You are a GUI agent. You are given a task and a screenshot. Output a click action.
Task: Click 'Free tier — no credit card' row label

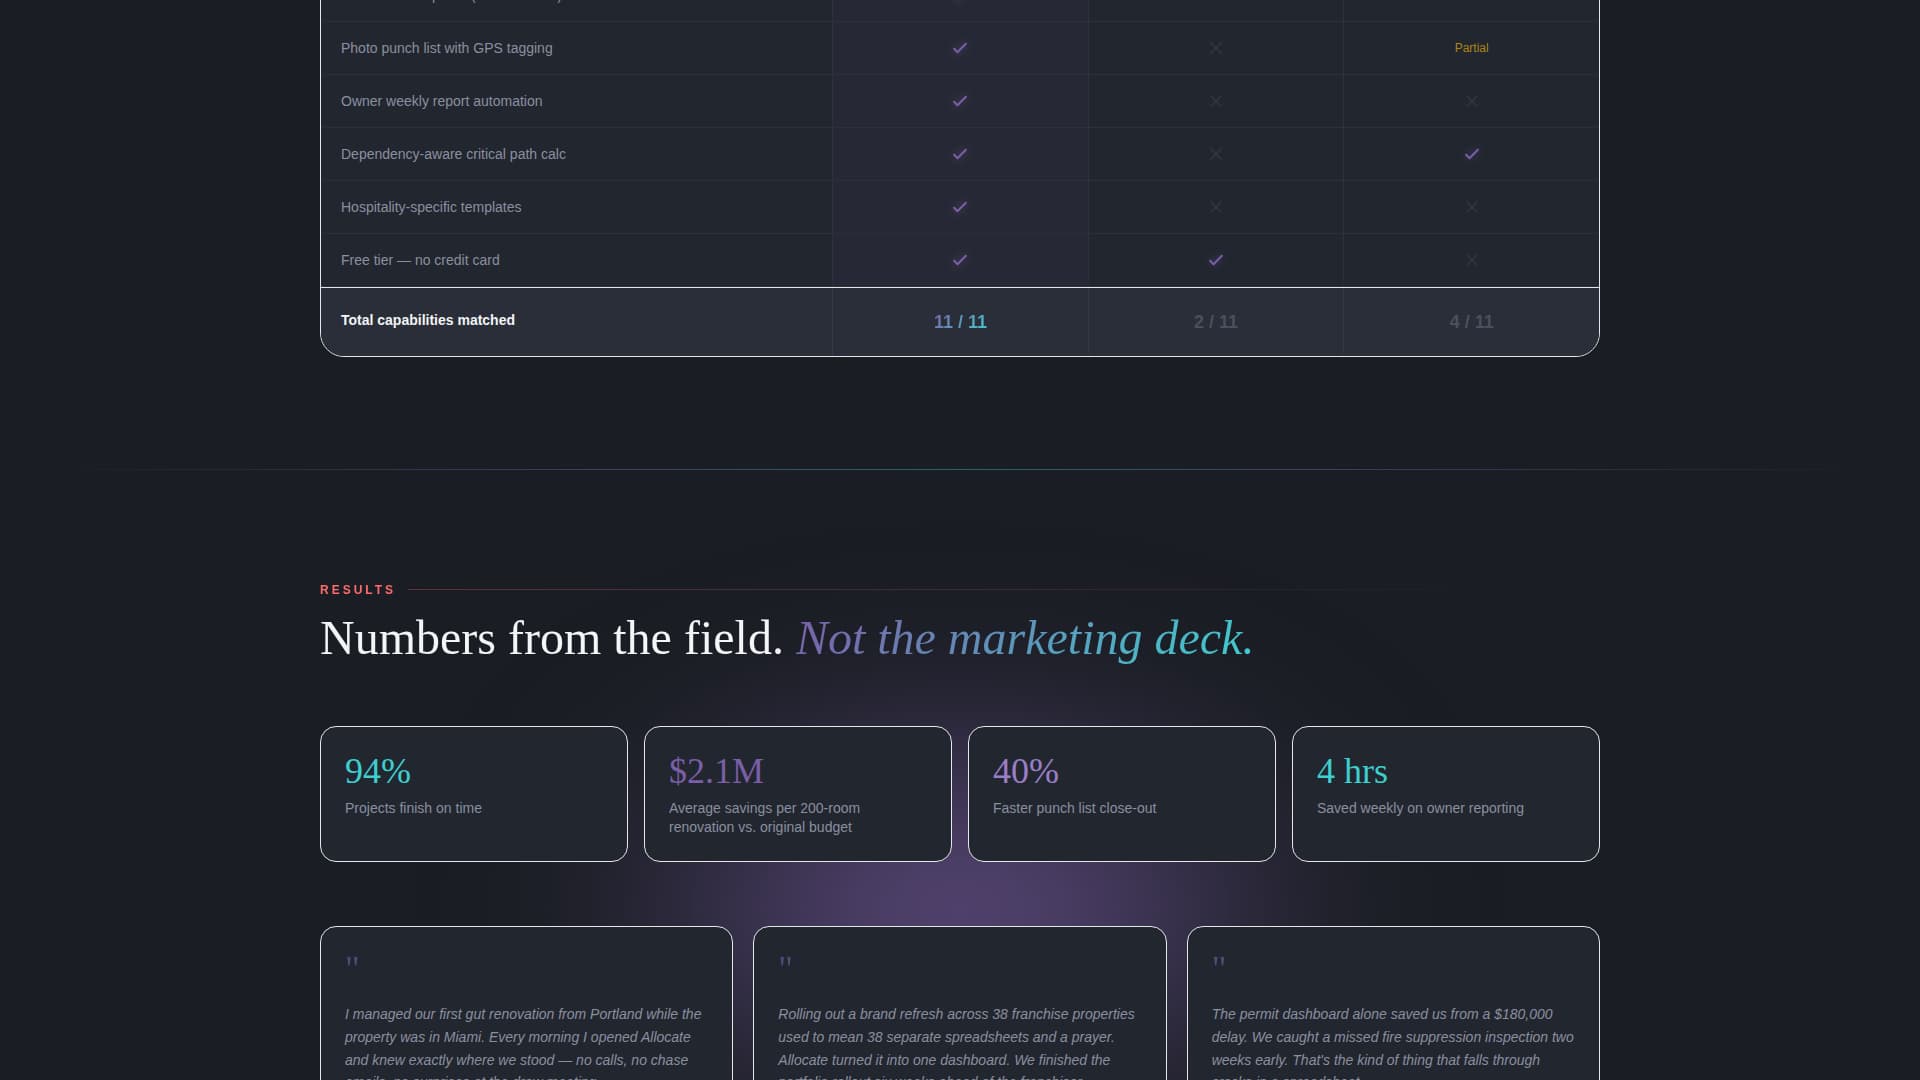[420, 260]
